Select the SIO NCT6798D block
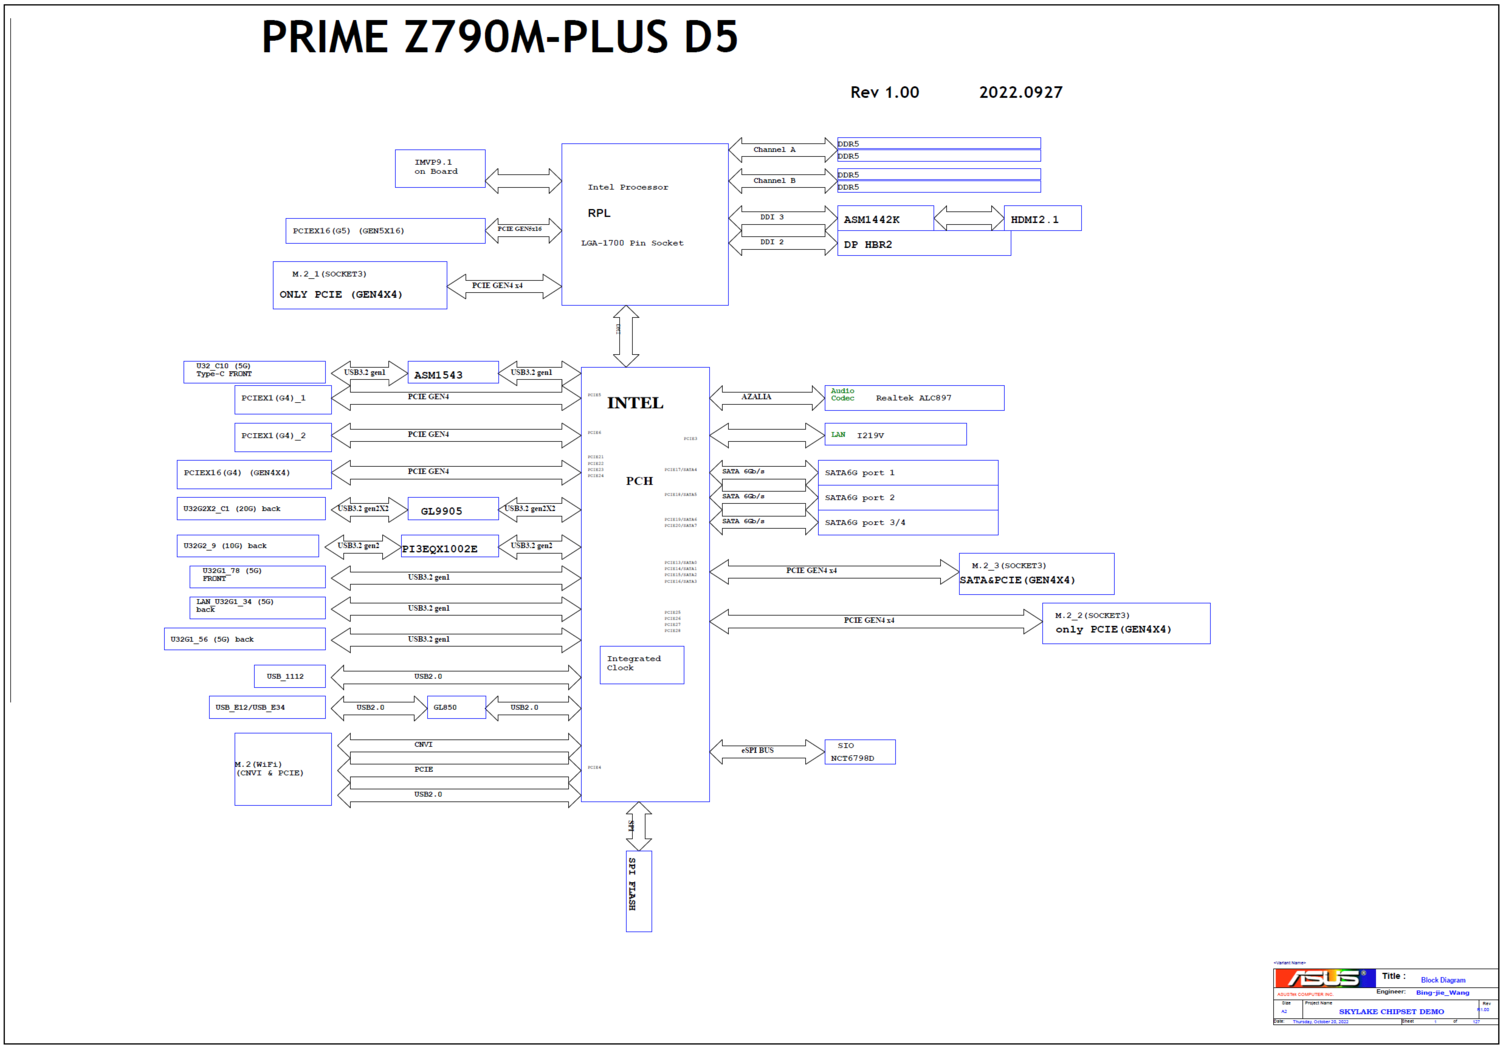1500x1050 pixels. tap(859, 752)
